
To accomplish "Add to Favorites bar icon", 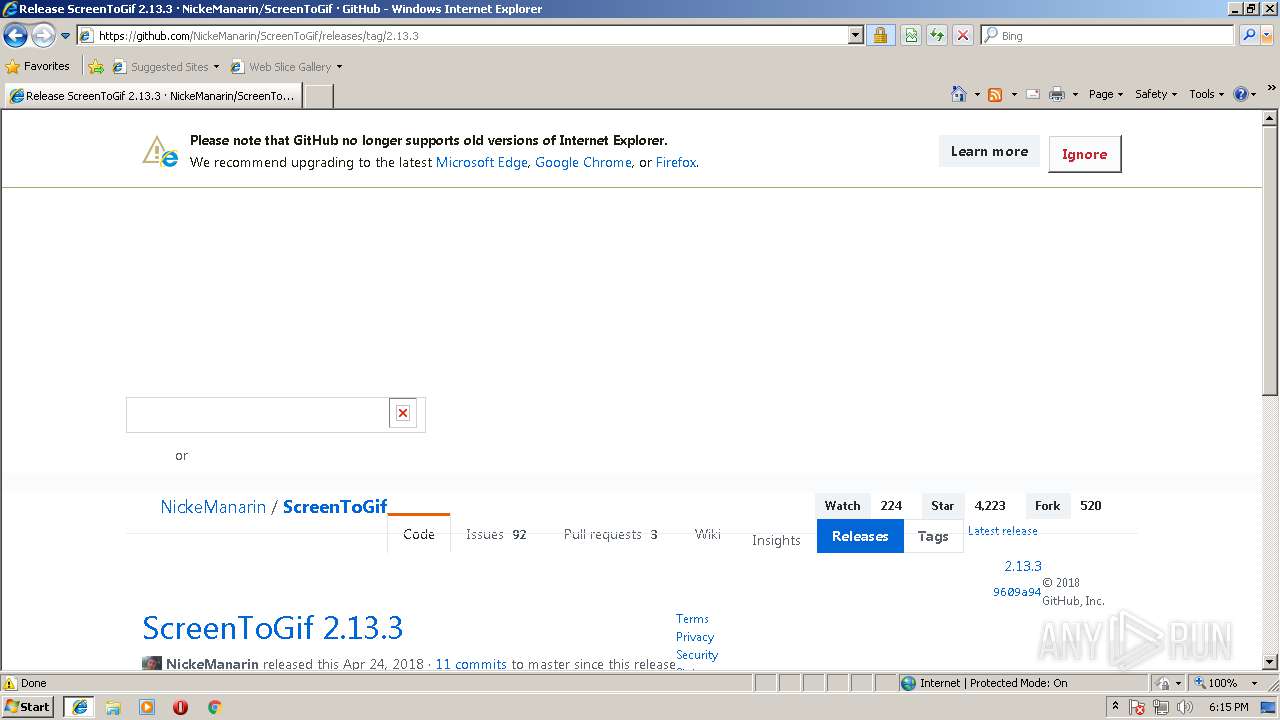I will (96, 67).
